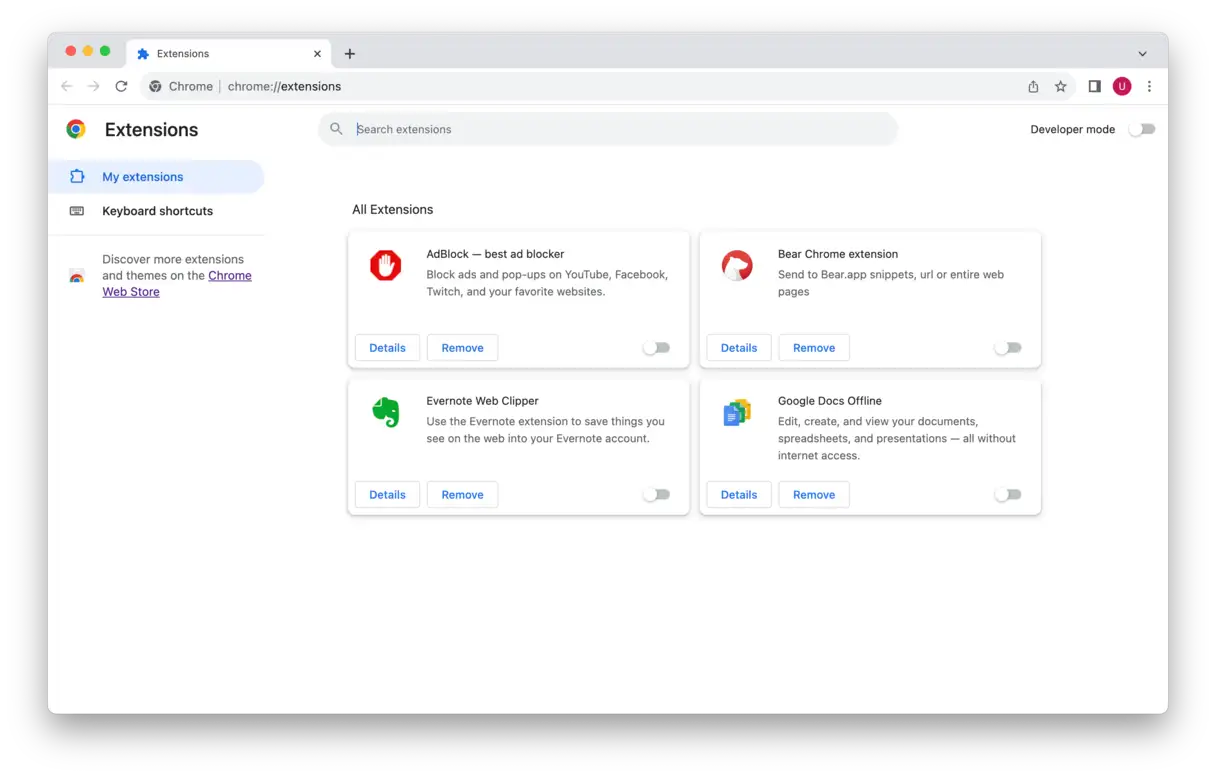
Task: Open a new tab with plus icon
Action: [x=349, y=54]
